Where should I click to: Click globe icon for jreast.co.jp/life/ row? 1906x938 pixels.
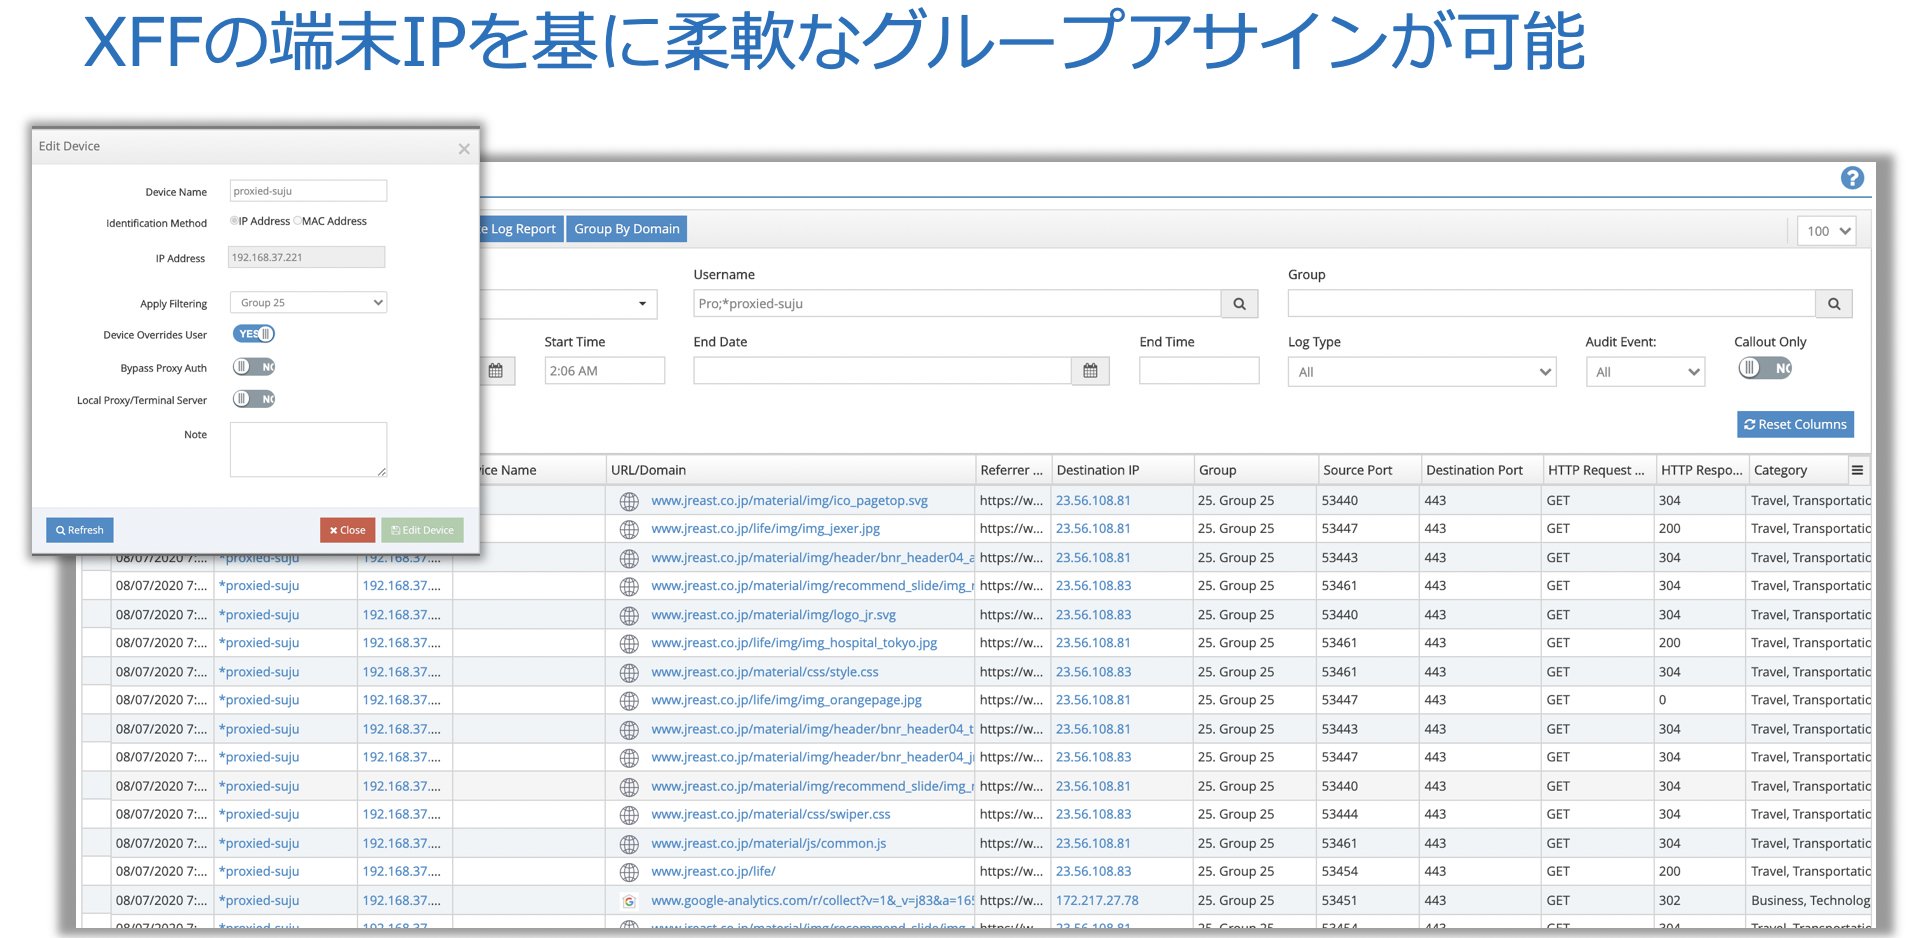point(629,872)
